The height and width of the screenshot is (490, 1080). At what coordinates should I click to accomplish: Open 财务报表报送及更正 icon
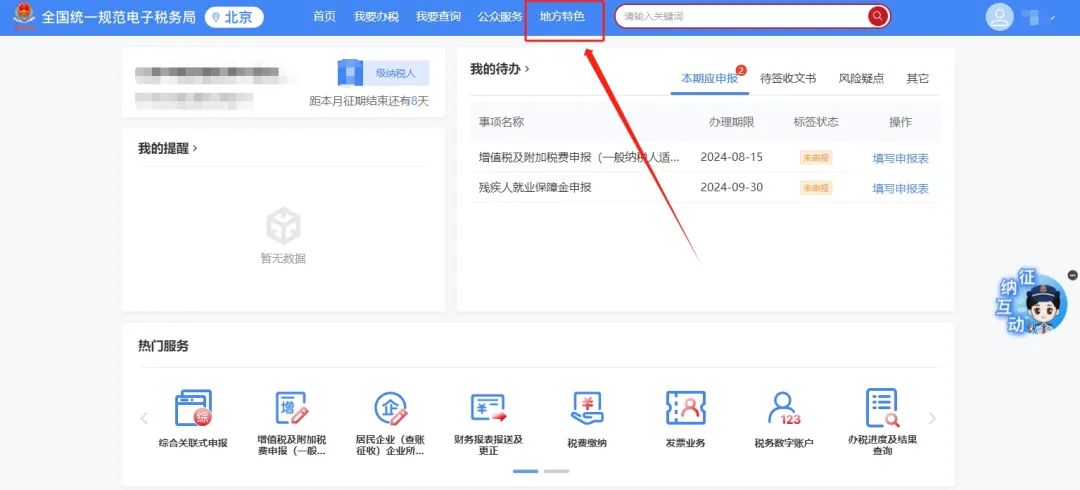[x=488, y=410]
